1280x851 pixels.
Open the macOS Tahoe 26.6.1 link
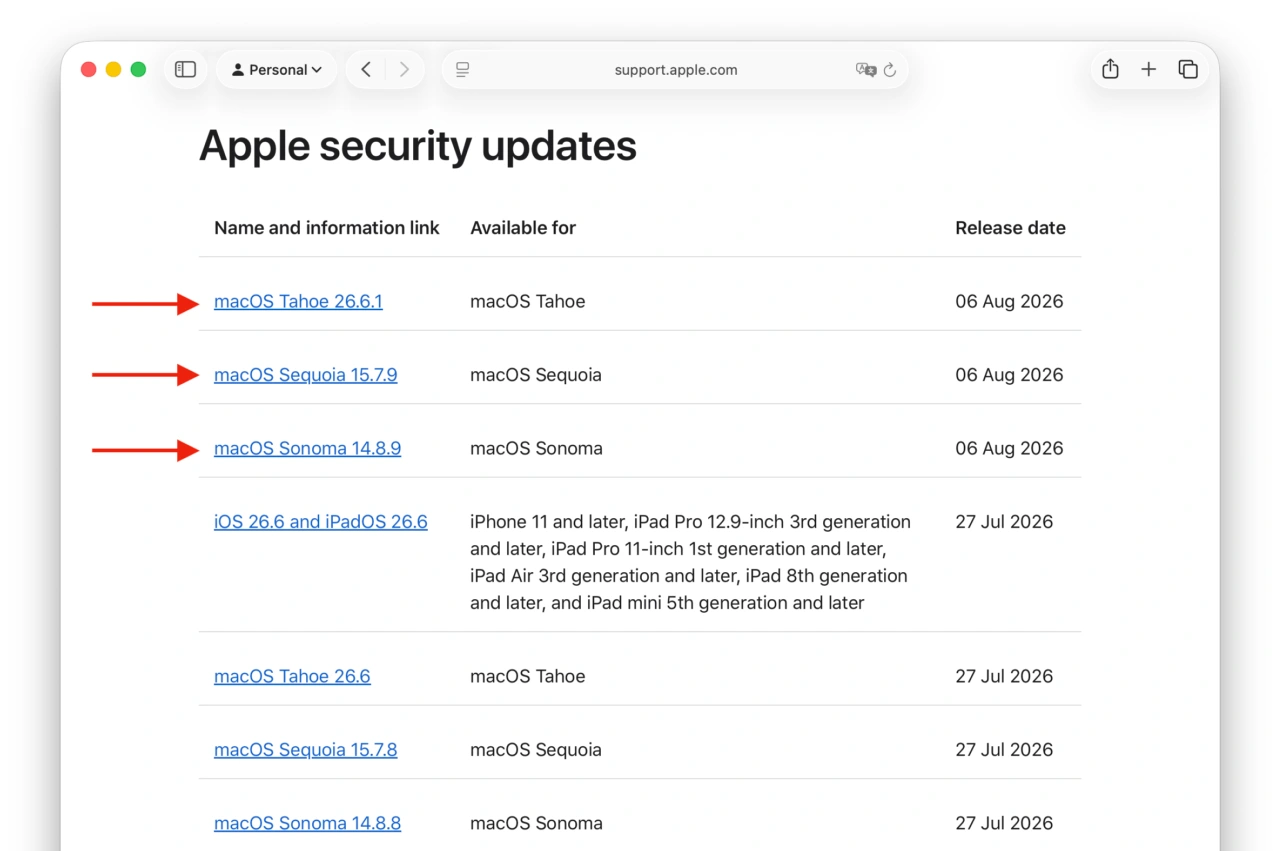coord(298,301)
